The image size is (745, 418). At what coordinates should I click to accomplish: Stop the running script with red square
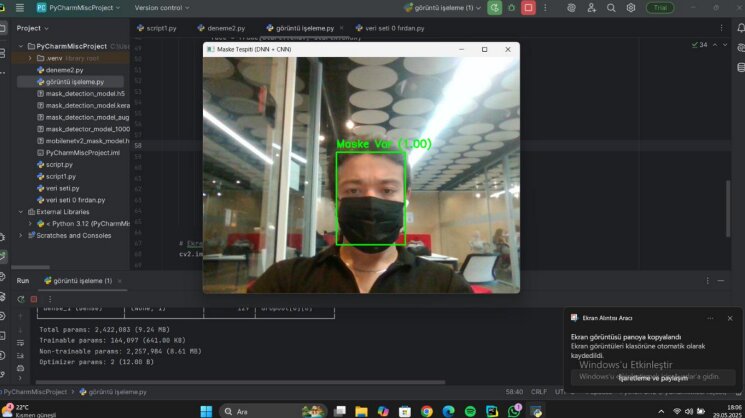pyautogui.click(x=528, y=8)
